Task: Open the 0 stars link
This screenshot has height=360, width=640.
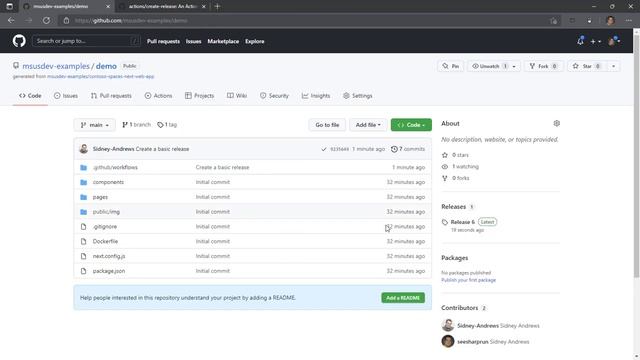Action: [456, 155]
